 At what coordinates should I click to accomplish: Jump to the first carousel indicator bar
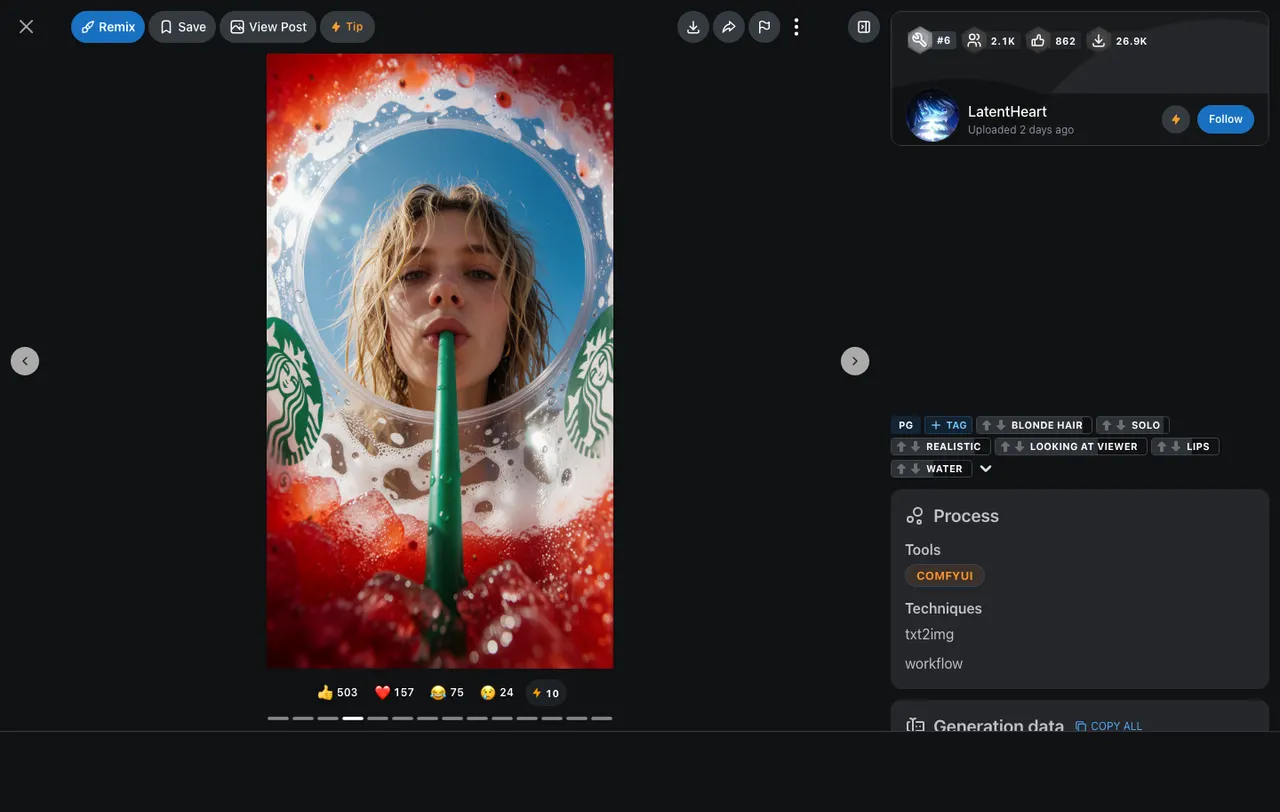pyautogui.click(x=278, y=718)
